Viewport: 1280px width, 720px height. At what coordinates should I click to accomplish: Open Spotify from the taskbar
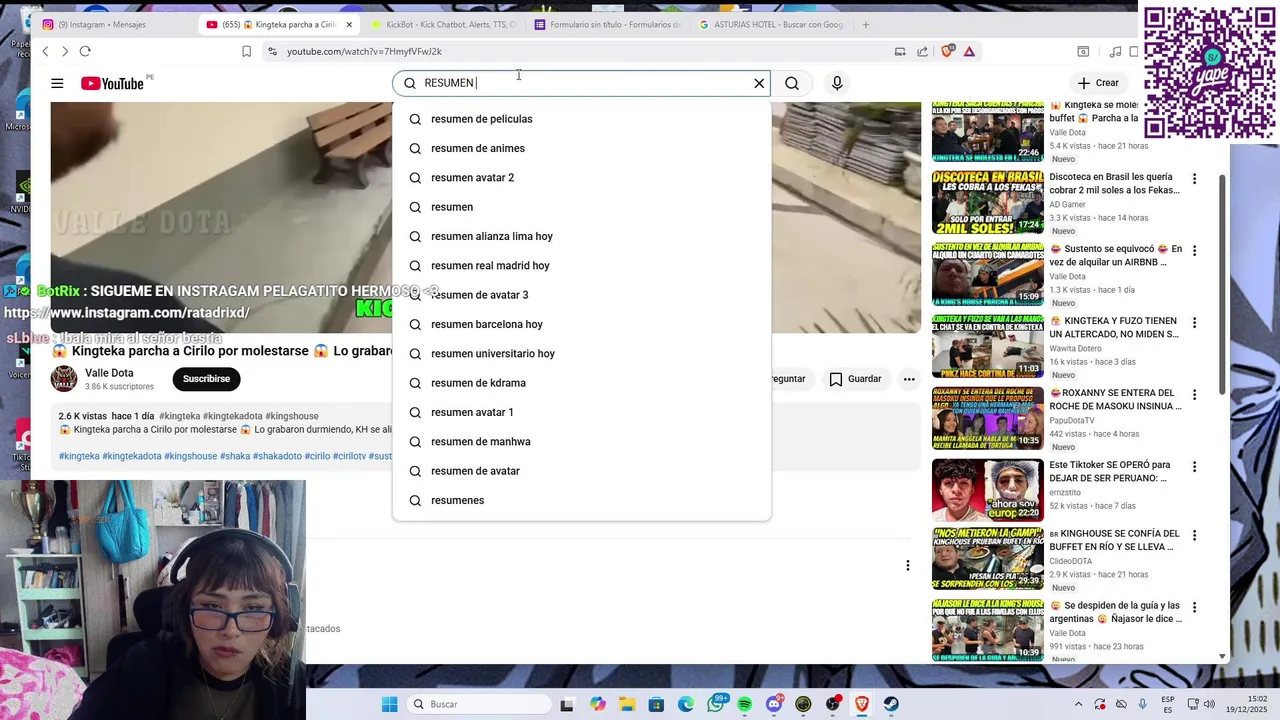745,704
